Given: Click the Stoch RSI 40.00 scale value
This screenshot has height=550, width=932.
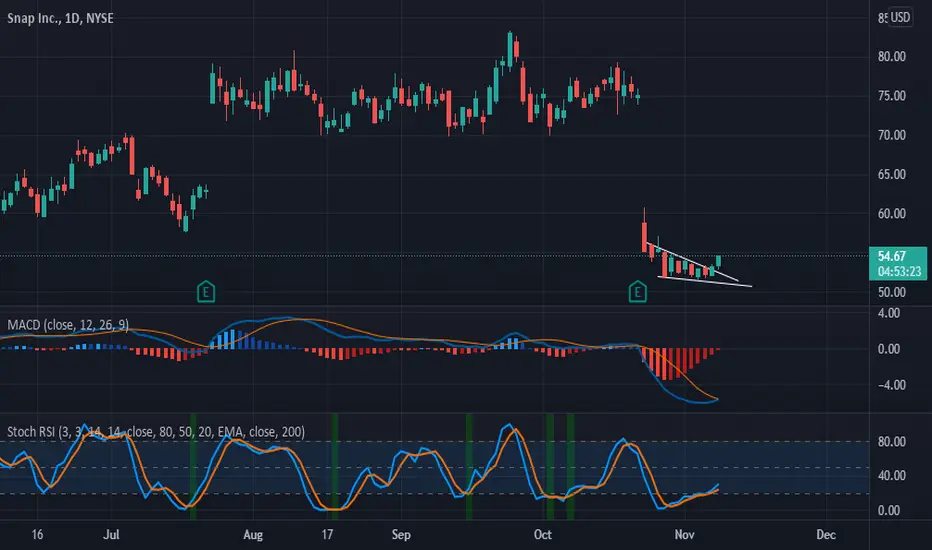Looking at the screenshot, I should [x=892, y=475].
